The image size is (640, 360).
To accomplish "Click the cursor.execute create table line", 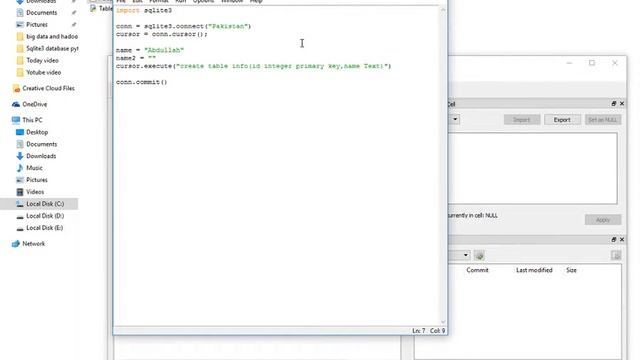I will tap(253, 66).
